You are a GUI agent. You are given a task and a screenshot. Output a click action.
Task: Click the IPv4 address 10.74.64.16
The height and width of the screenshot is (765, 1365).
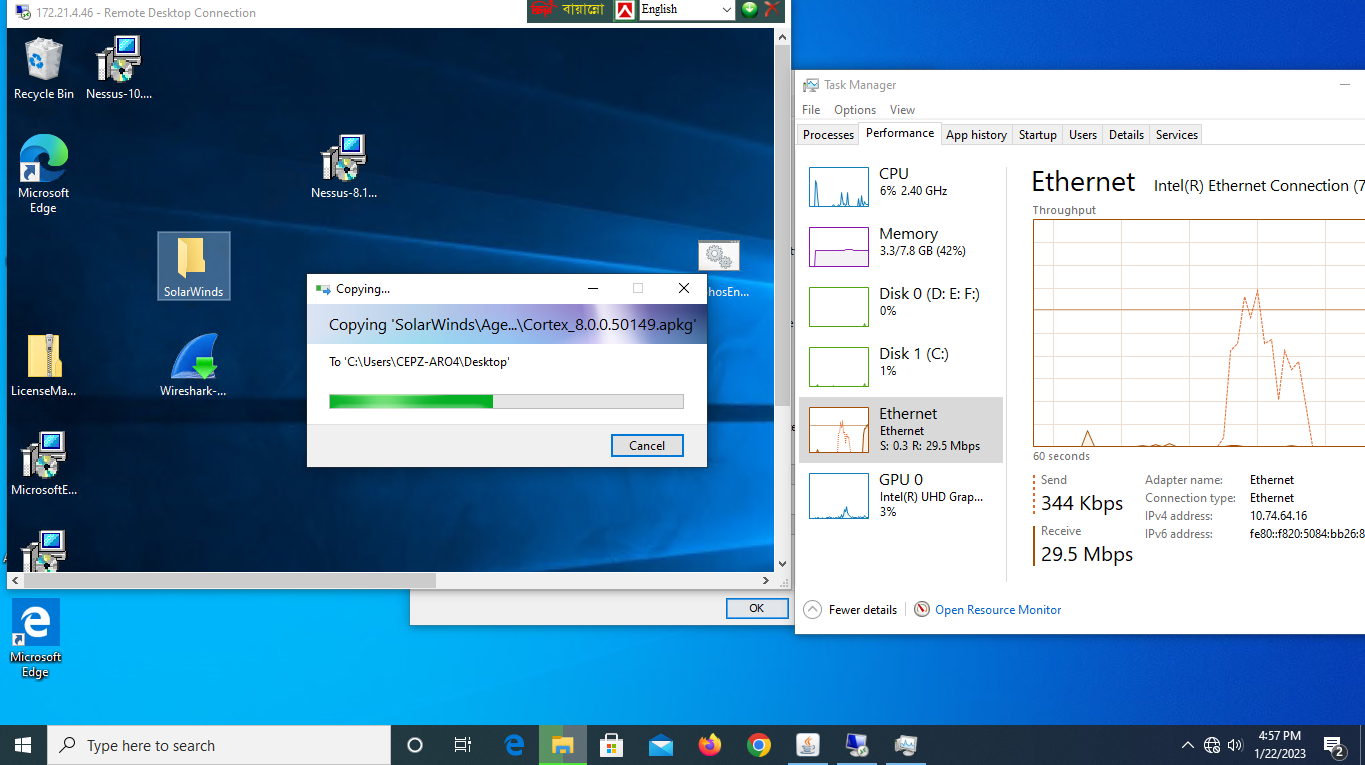(1278, 516)
